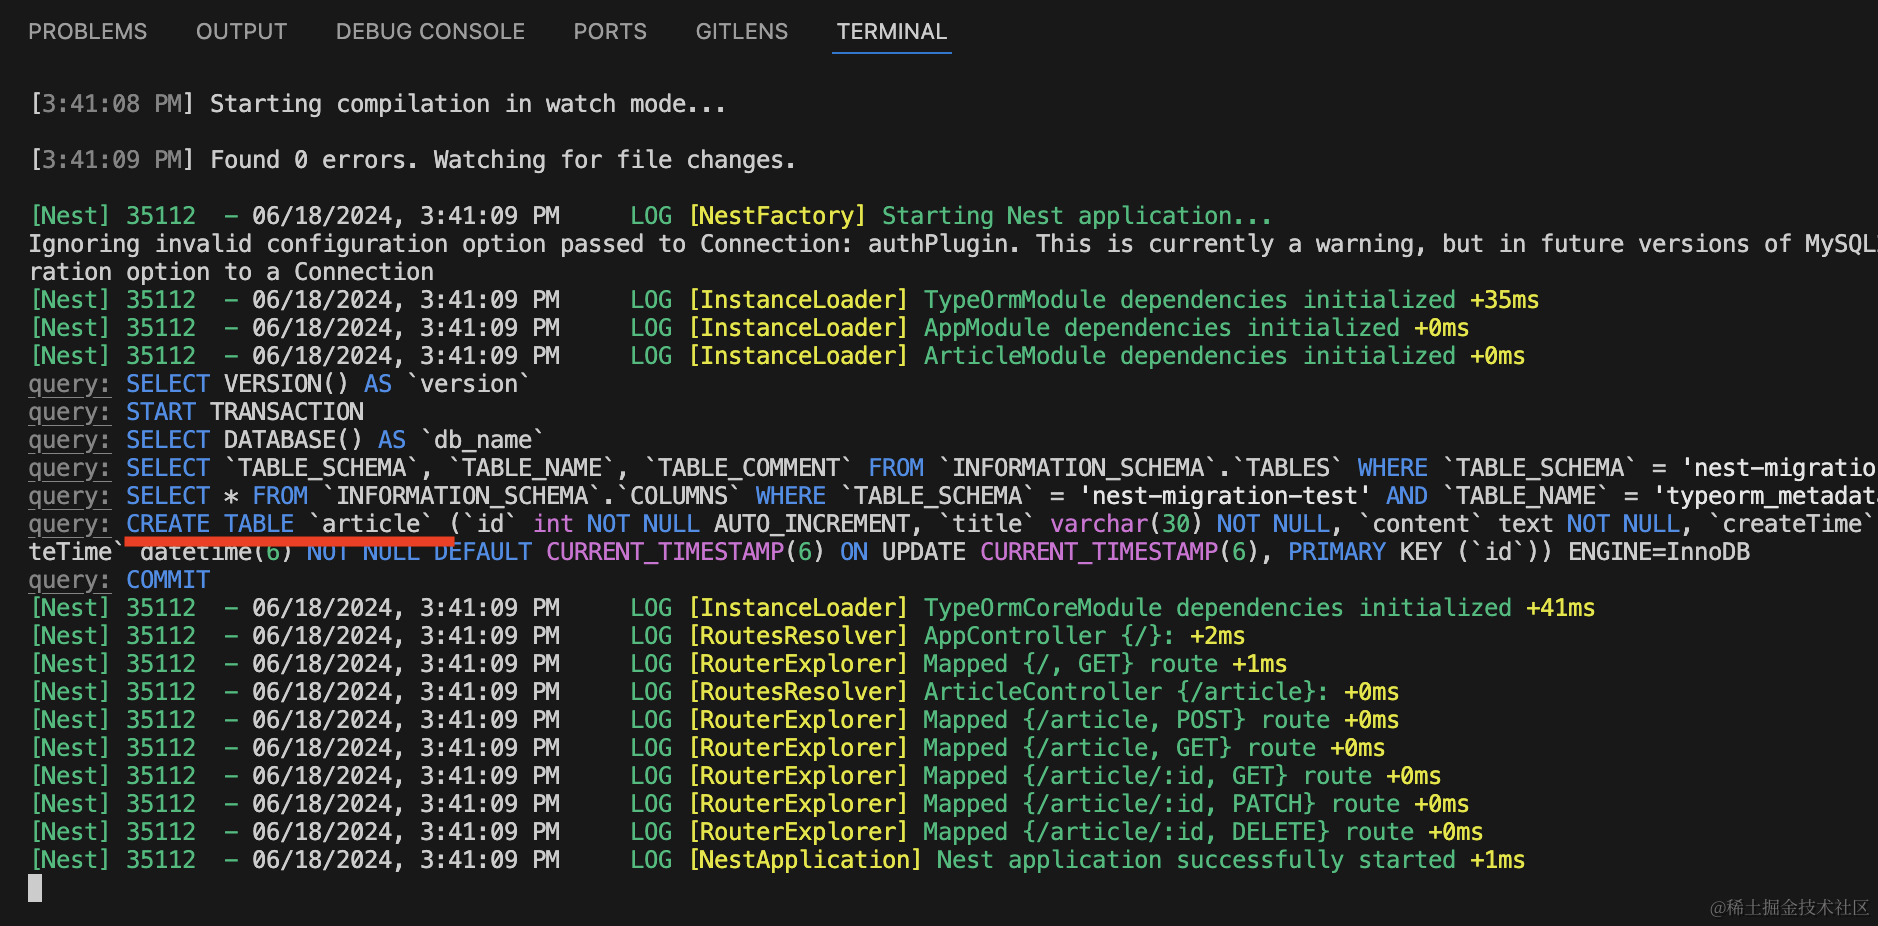Screen dimensions: 1878x926
Task: Click the 'Starting compilation in watch mode' line
Action: (467, 104)
